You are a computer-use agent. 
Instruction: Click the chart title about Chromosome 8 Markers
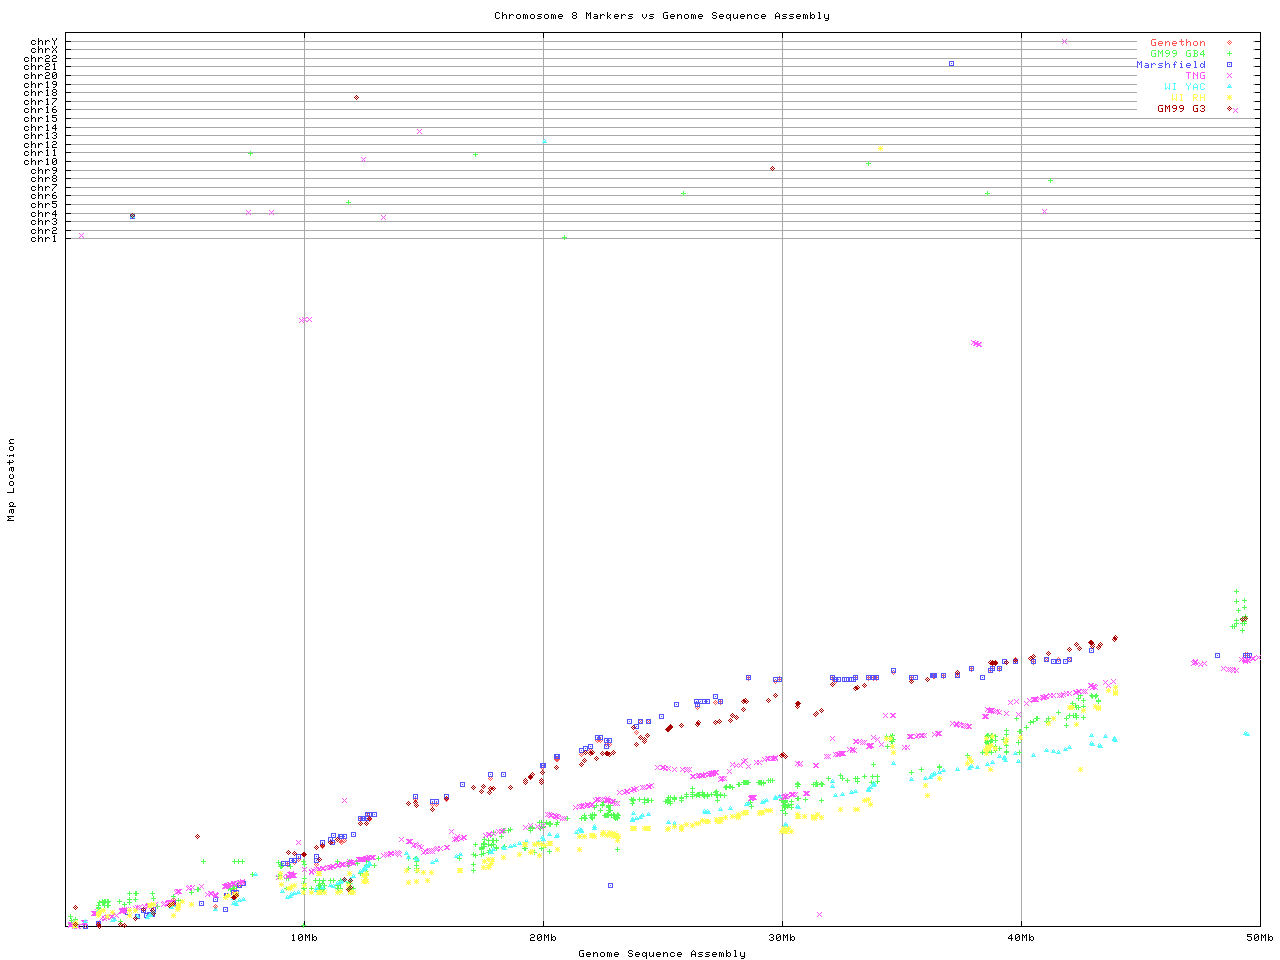[661, 16]
